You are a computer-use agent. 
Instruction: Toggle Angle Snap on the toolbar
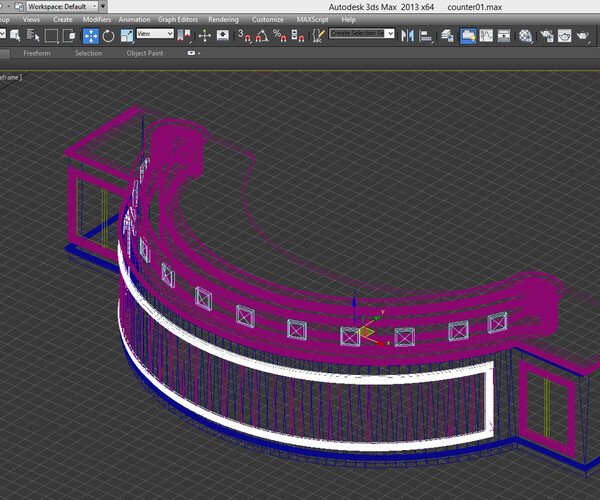[x=262, y=35]
